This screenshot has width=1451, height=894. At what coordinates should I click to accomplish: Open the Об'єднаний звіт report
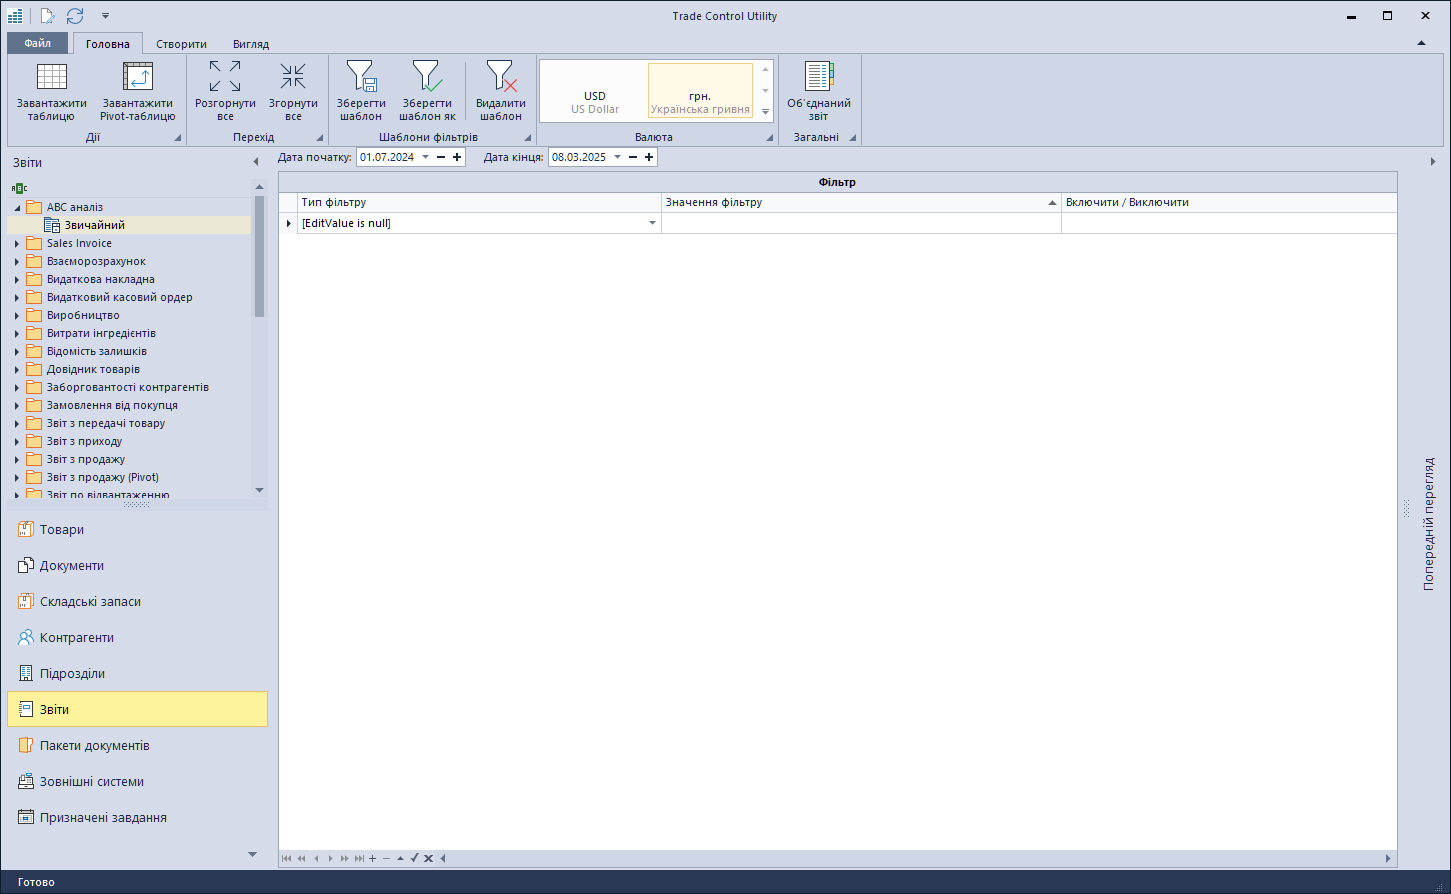pyautogui.click(x=818, y=91)
